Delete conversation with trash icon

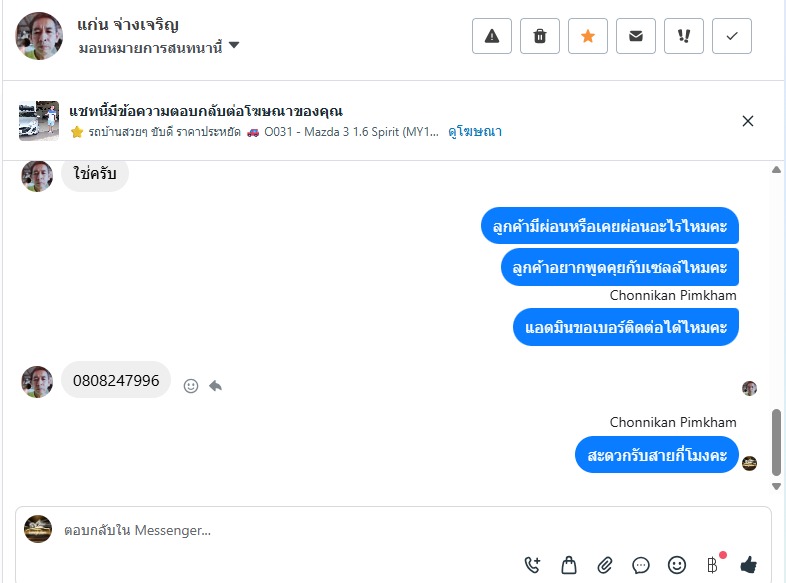tap(540, 36)
